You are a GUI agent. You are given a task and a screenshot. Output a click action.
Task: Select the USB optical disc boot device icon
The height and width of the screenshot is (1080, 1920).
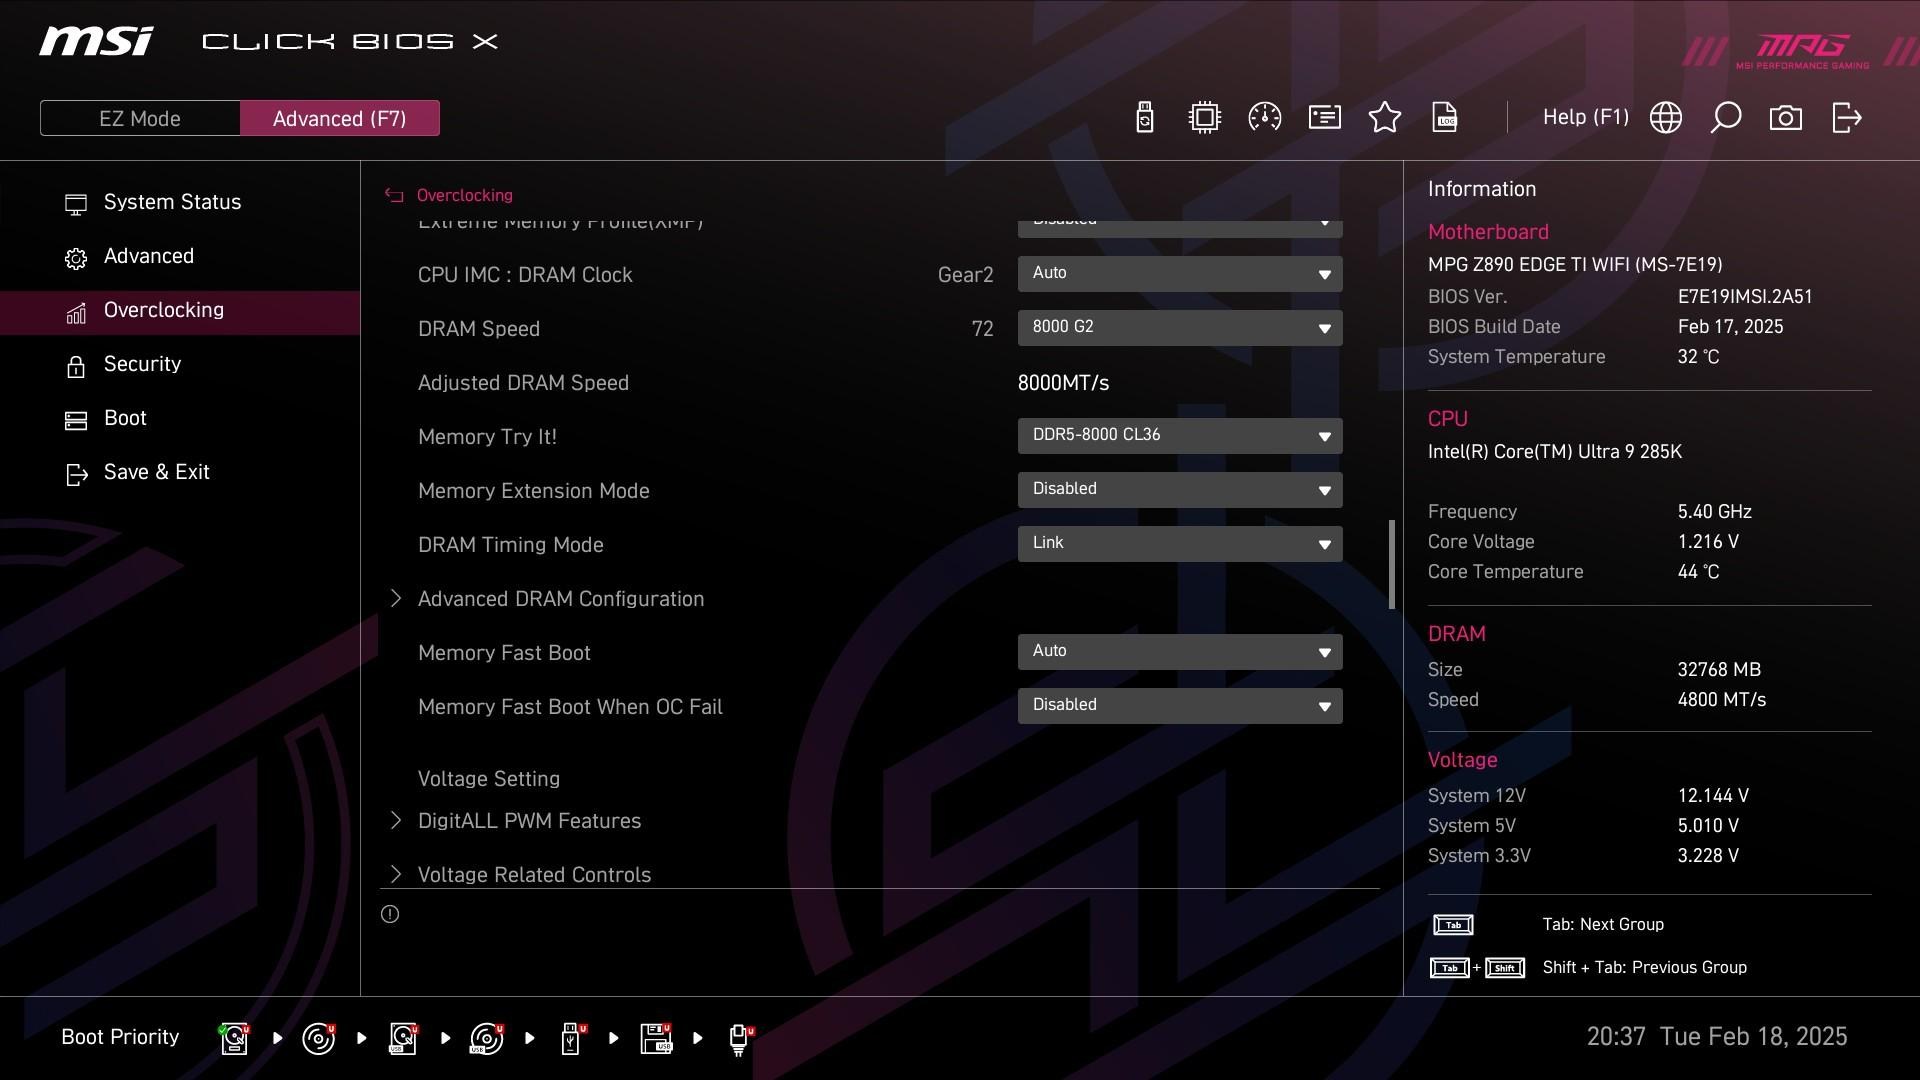[x=487, y=1038]
